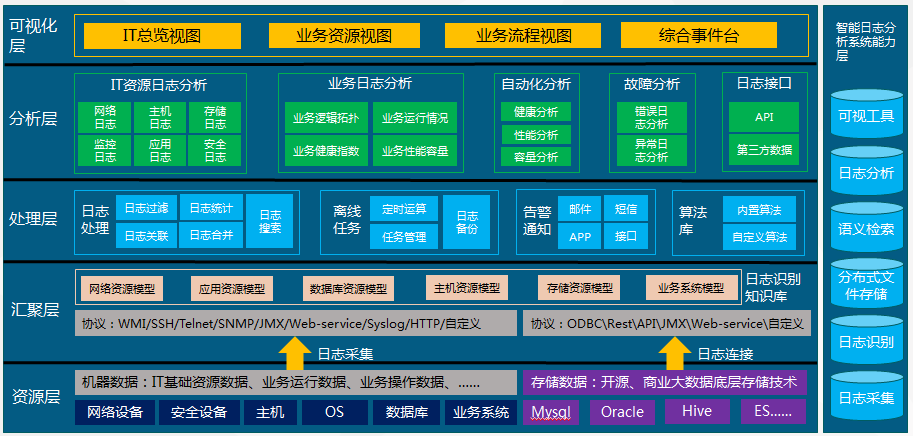
Task: Select the Hive purple box
Action: point(697,411)
